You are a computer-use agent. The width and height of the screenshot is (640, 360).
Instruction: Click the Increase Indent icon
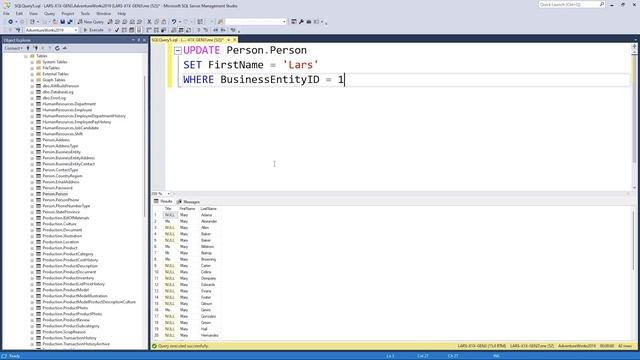pos(223,30)
